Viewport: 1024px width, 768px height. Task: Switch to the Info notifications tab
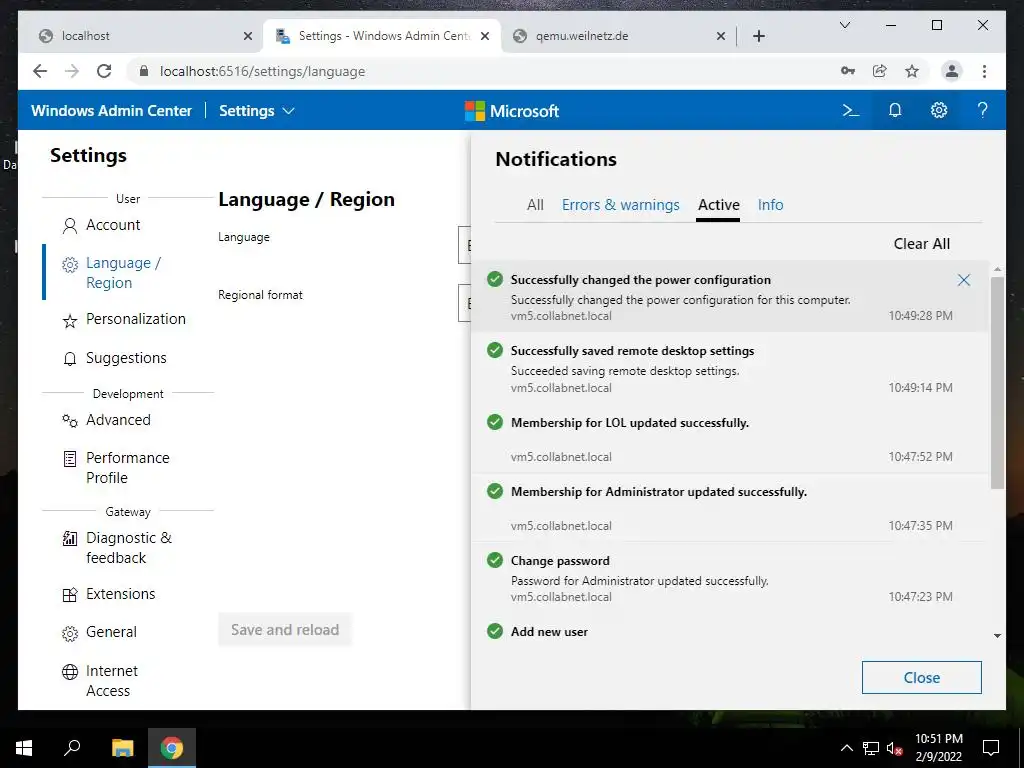770,205
